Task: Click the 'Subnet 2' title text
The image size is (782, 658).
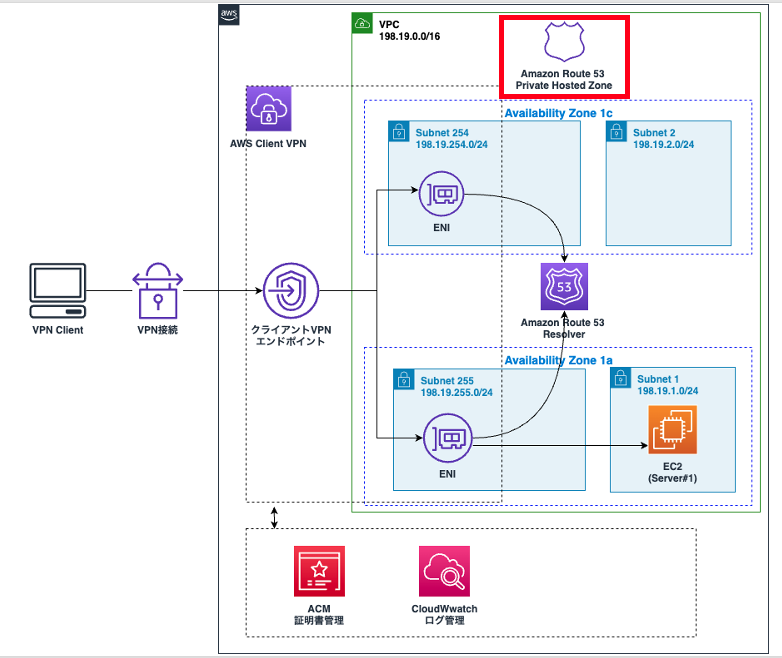Action: [x=654, y=133]
